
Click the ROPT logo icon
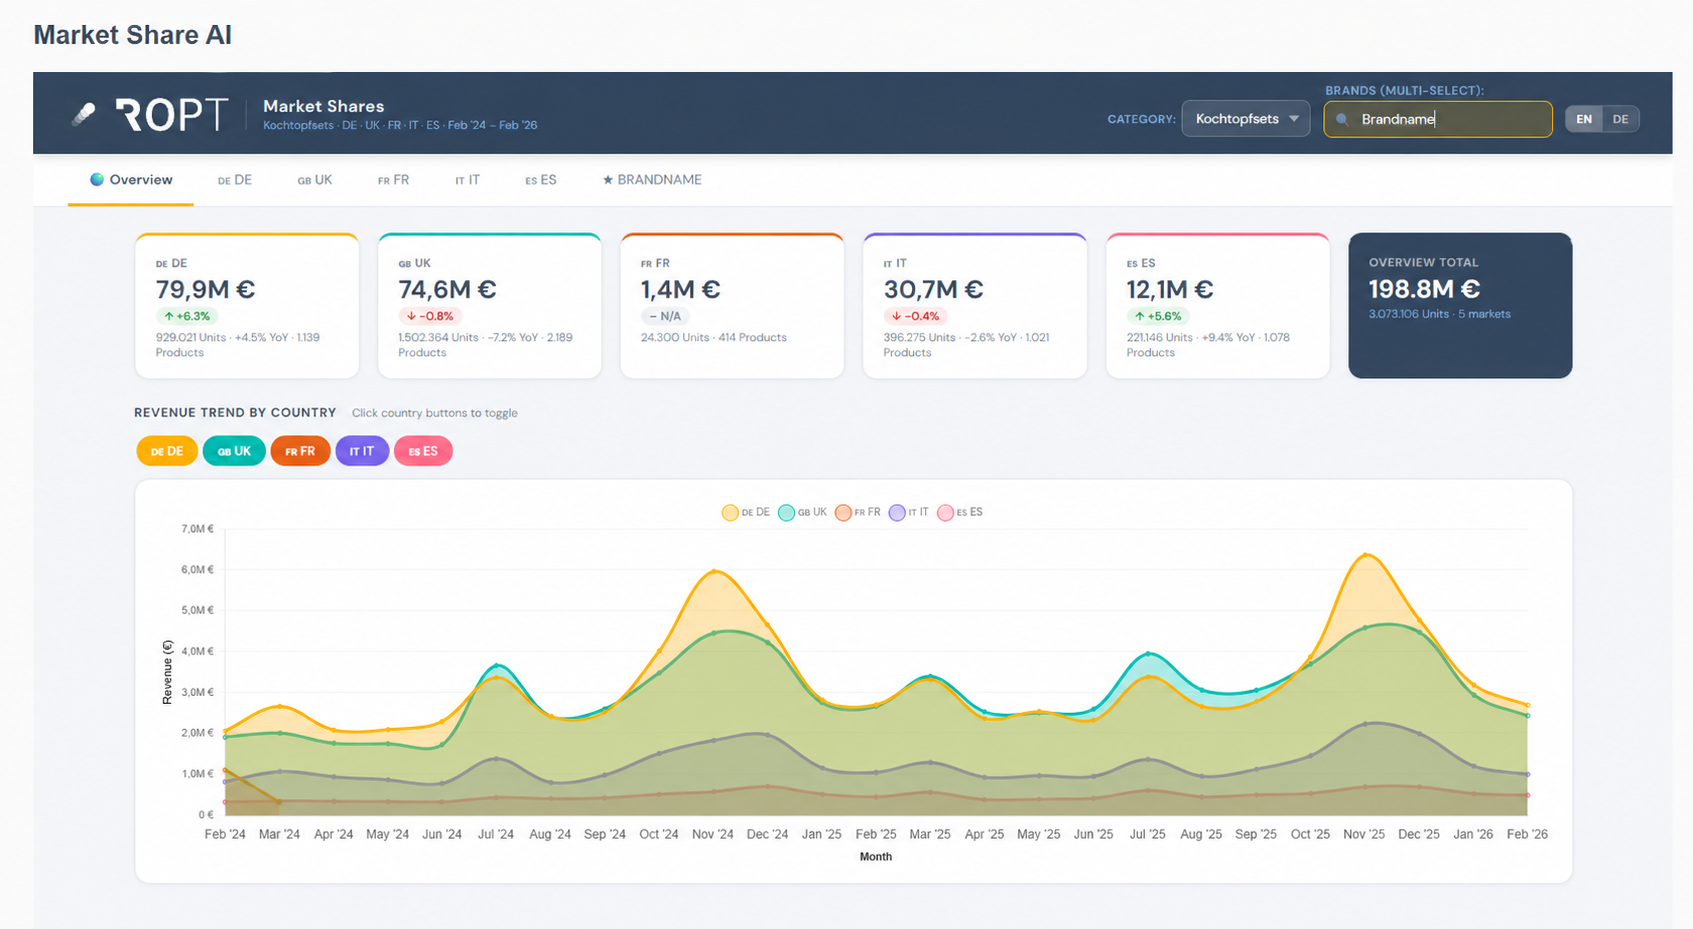(x=85, y=114)
